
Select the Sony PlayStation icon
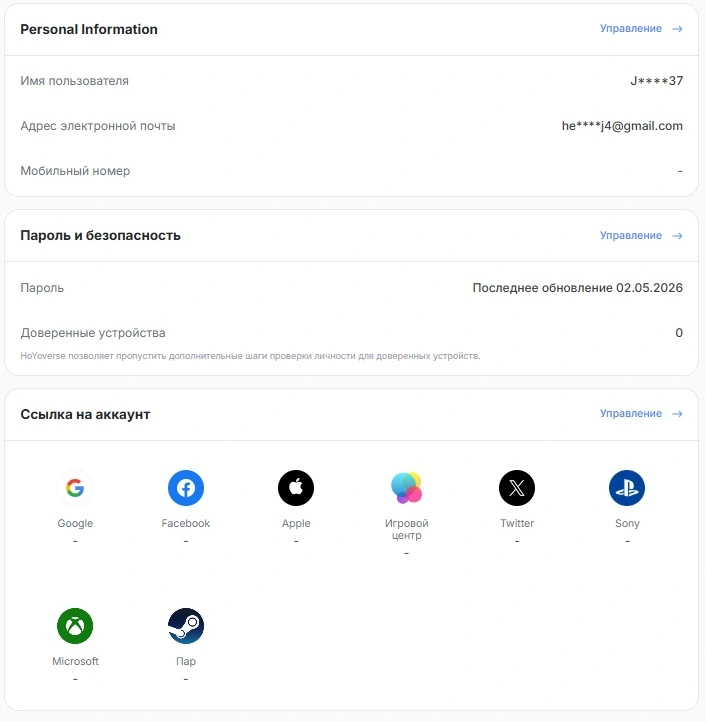coord(627,488)
